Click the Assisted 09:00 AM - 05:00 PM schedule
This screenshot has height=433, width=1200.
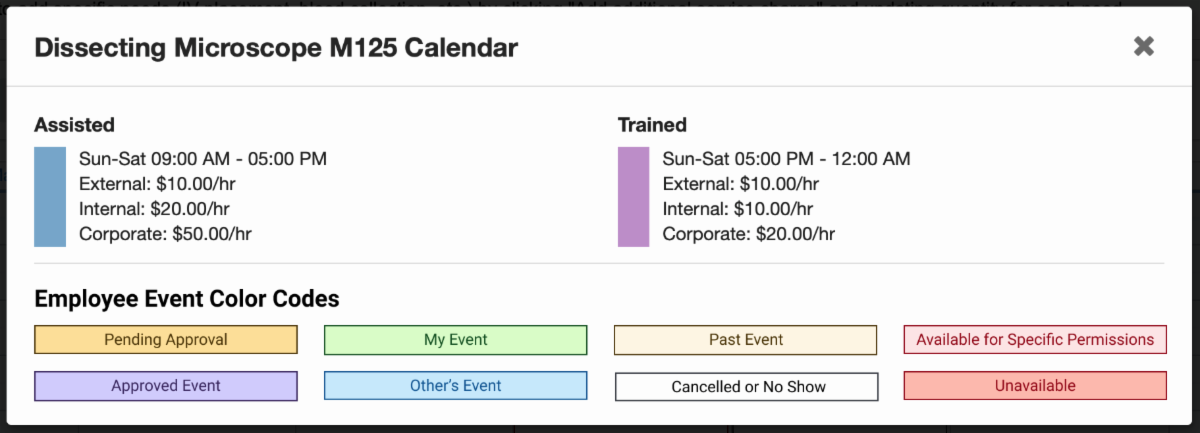(x=203, y=159)
